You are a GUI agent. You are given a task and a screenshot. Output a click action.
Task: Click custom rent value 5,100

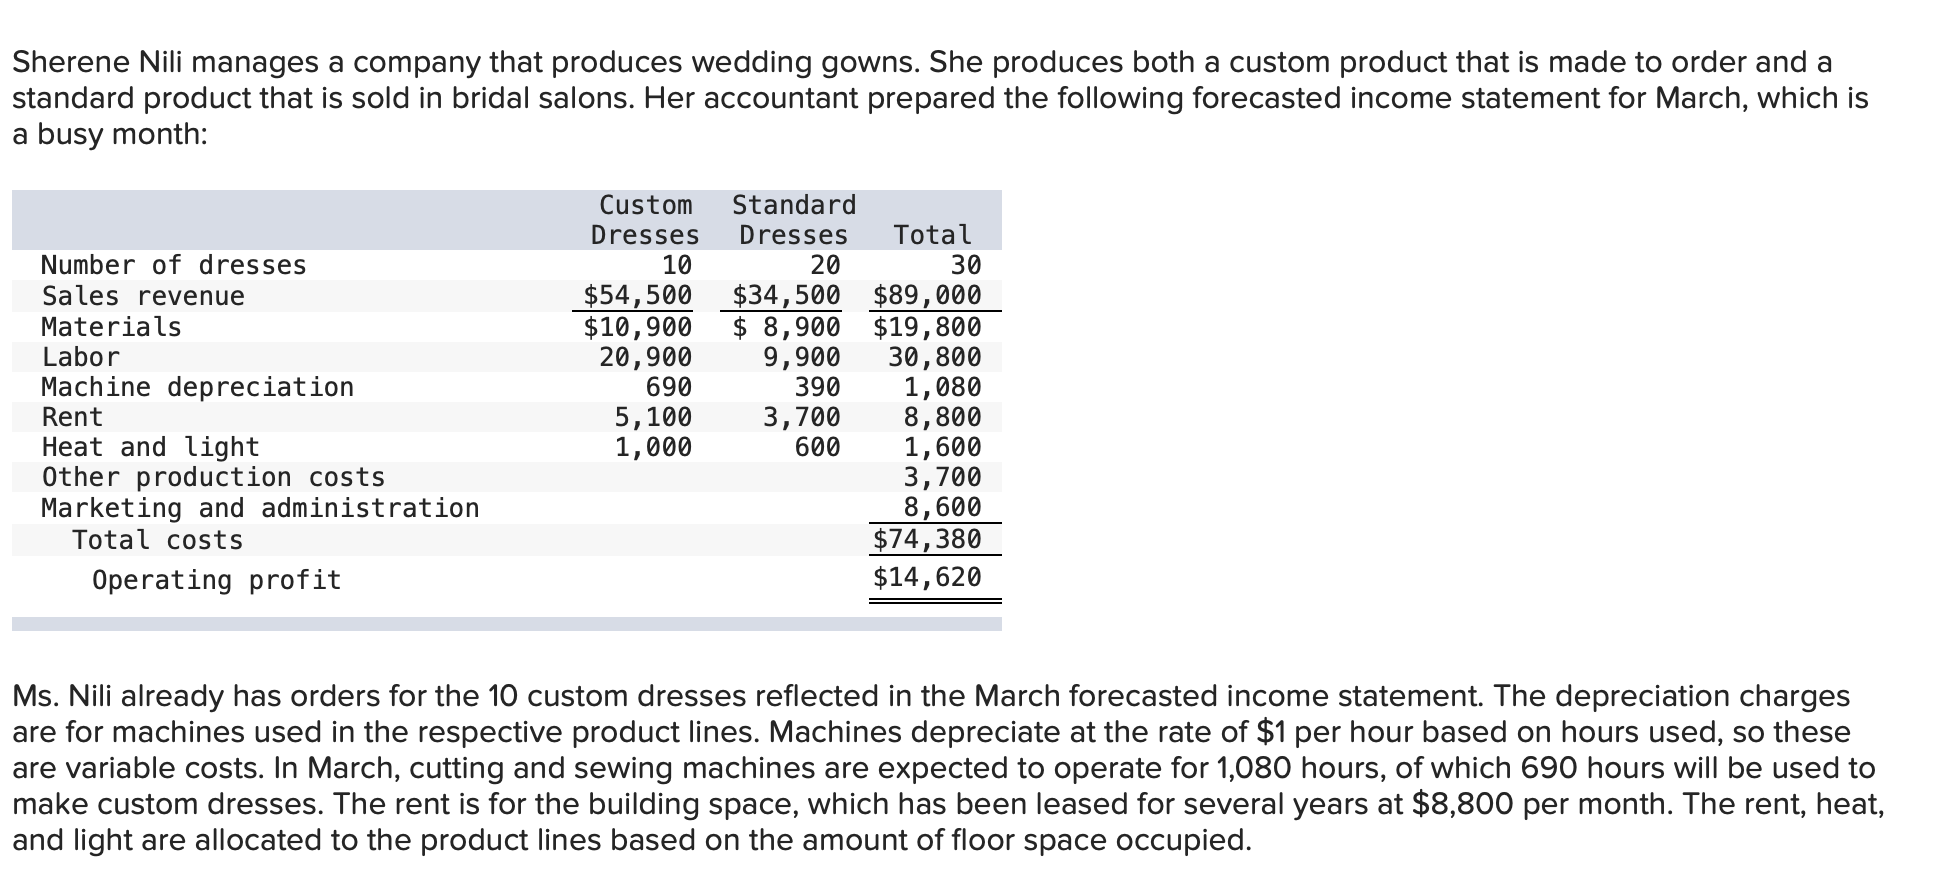(x=653, y=417)
